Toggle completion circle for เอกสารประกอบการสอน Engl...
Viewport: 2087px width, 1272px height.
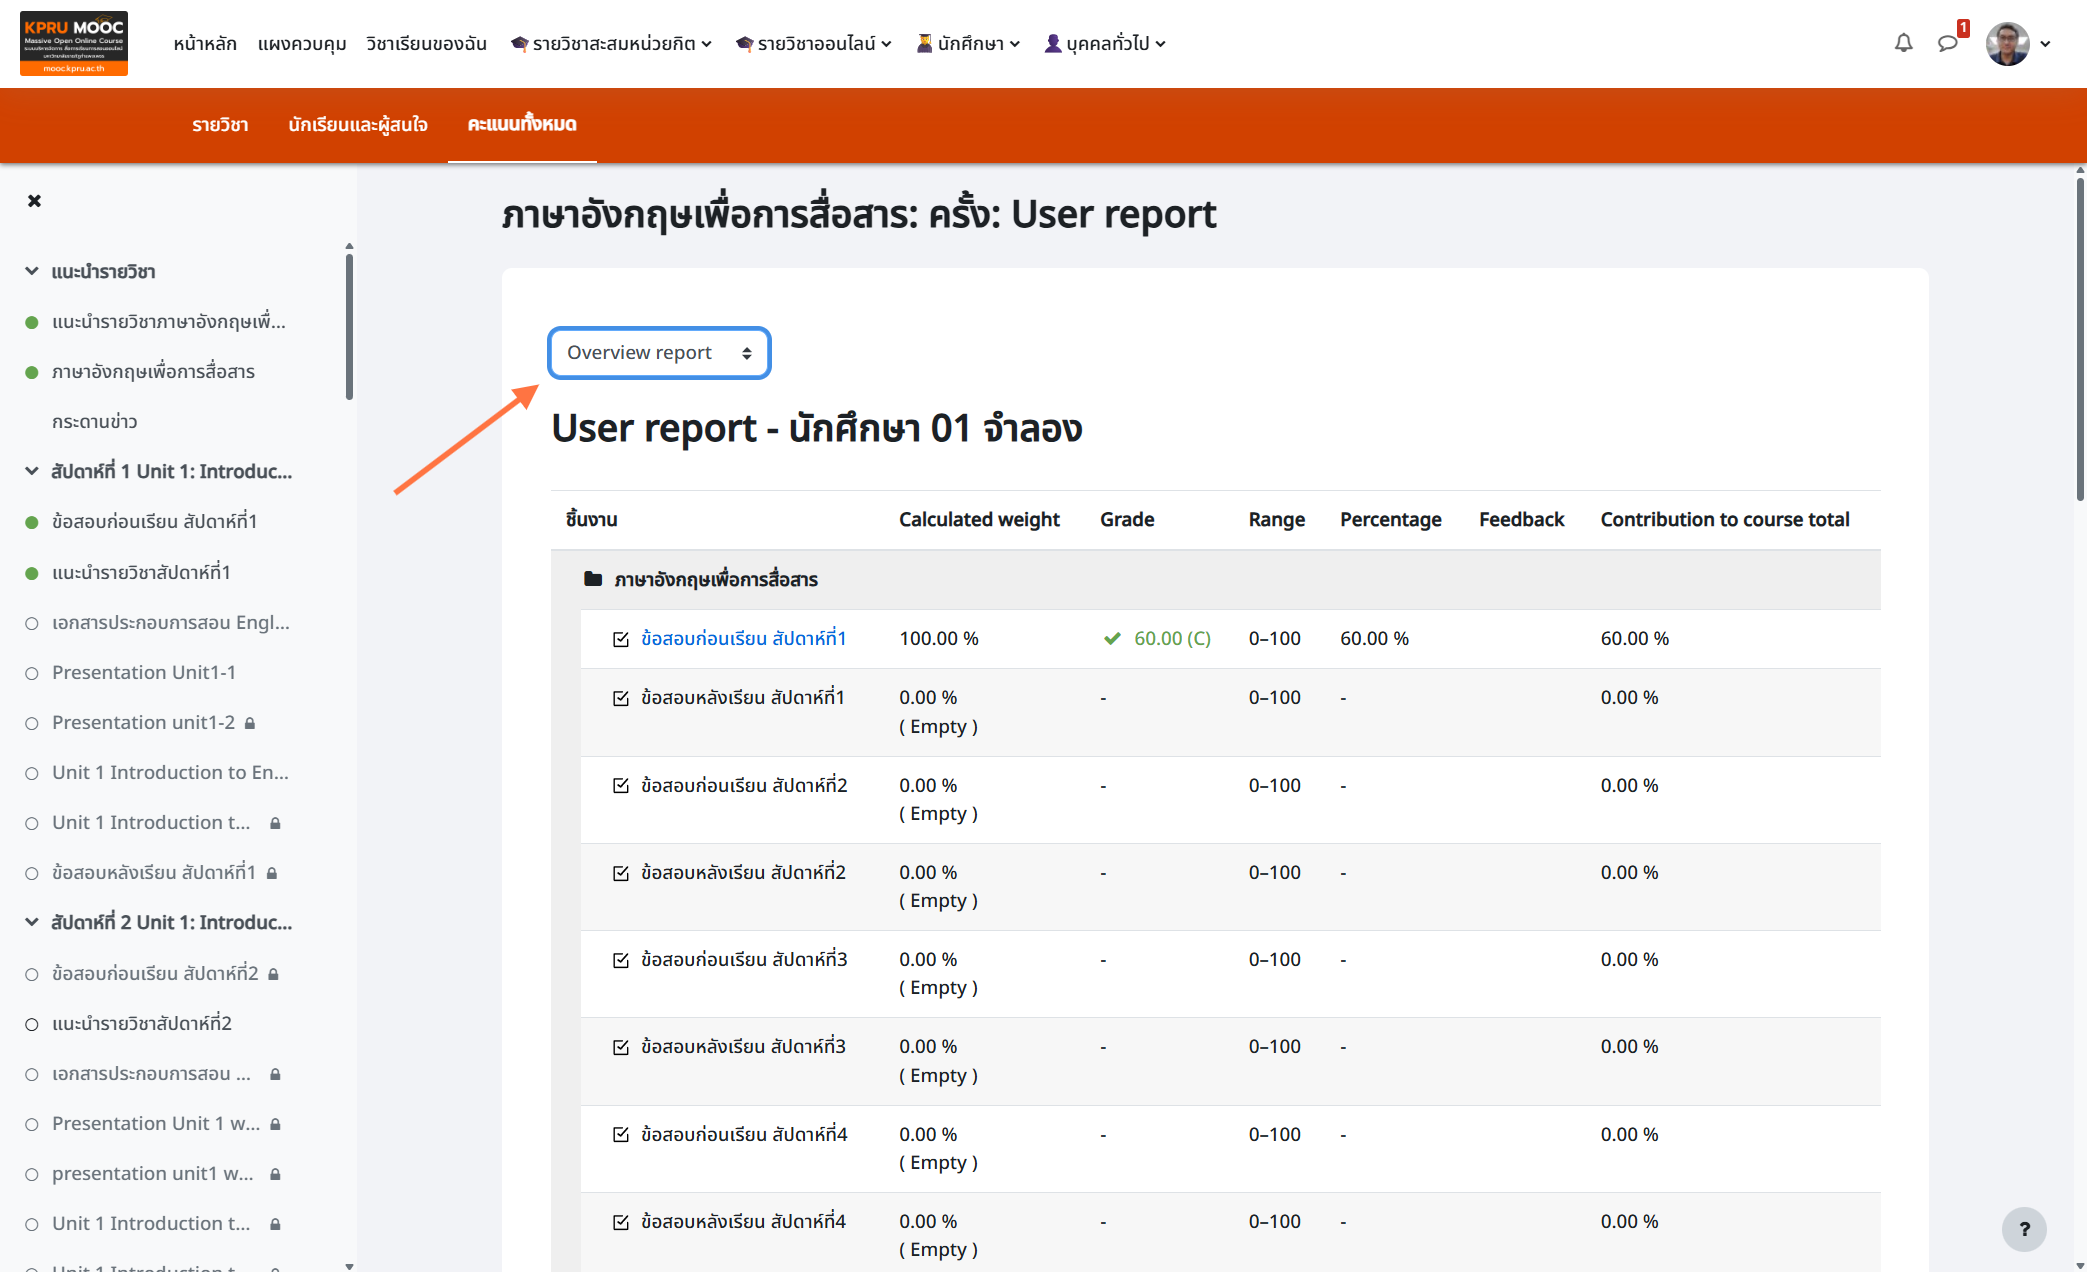[32, 623]
